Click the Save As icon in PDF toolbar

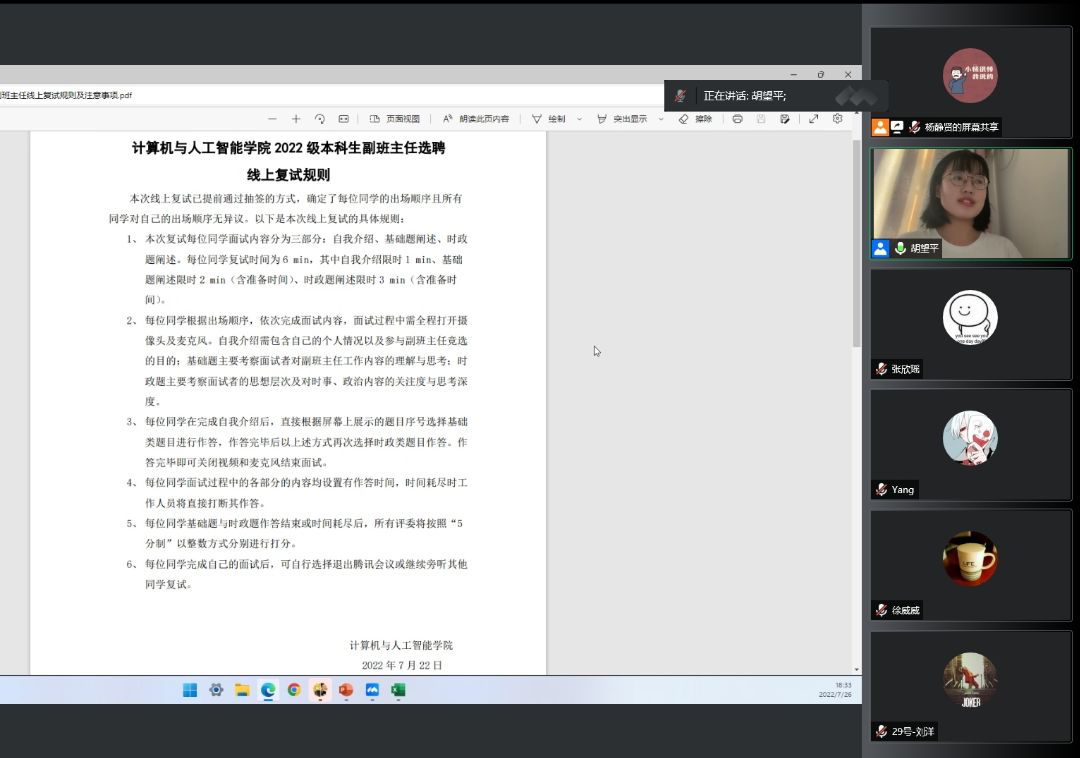tap(785, 119)
